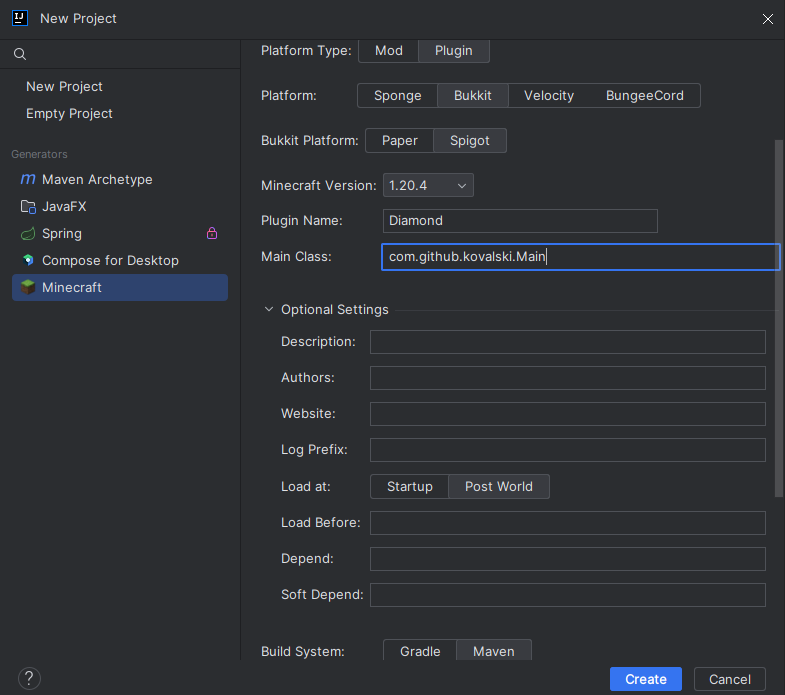785x695 pixels.
Task: Click the Generators section heading
Action: (x=39, y=154)
